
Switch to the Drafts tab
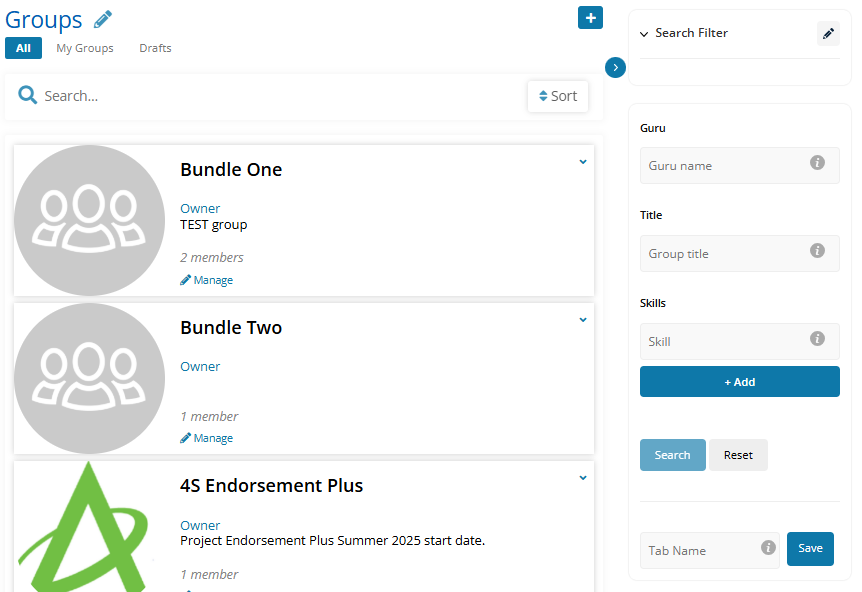tap(155, 48)
